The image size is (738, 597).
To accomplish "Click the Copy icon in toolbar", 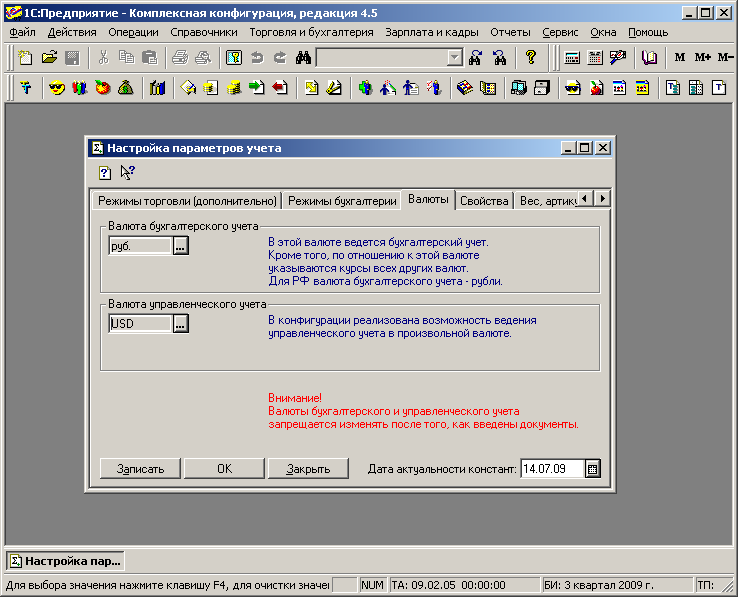I will click(126, 57).
